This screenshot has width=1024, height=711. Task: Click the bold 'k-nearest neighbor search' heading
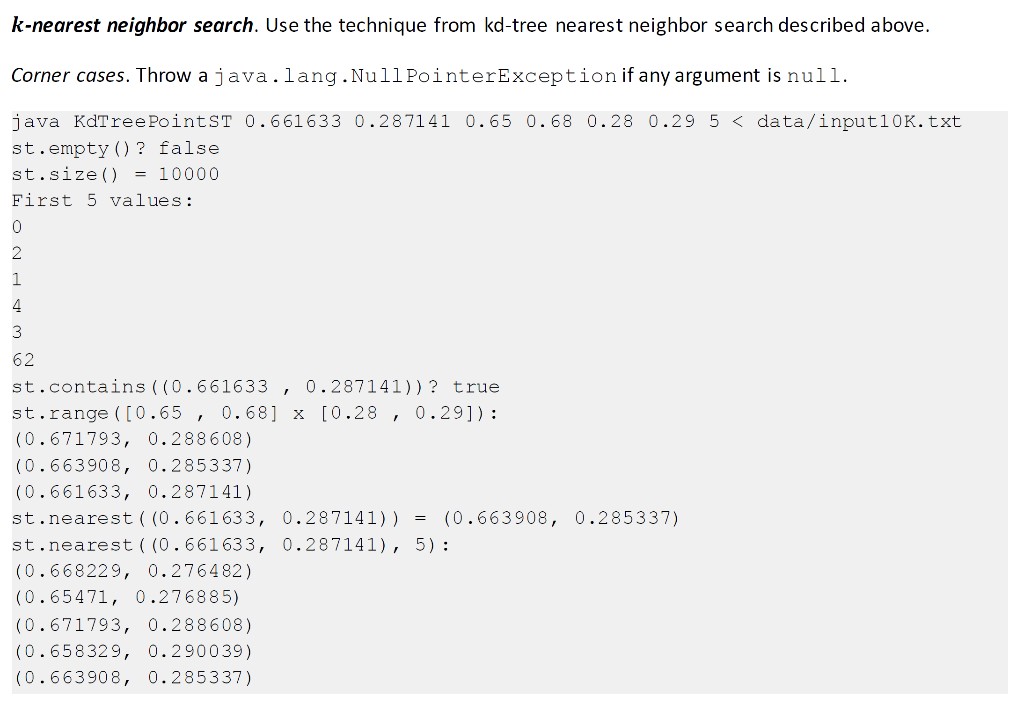[133, 25]
